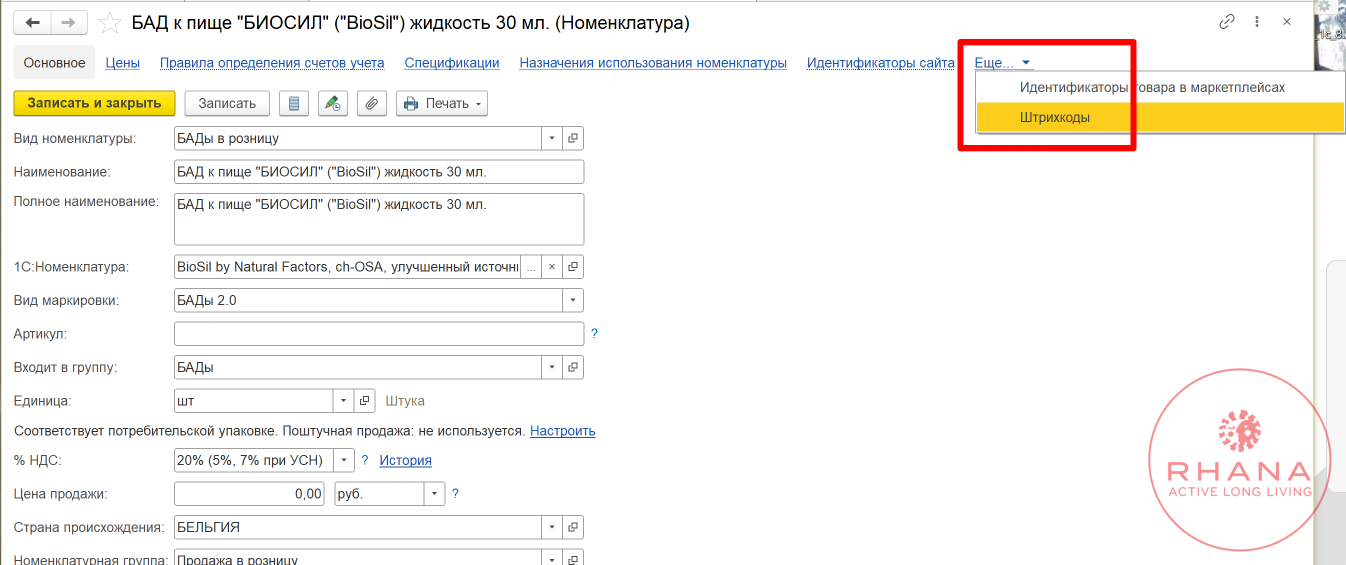The width and height of the screenshot is (1346, 565).
Task: Open the Печать dropdown menu
Action: click(x=441, y=103)
